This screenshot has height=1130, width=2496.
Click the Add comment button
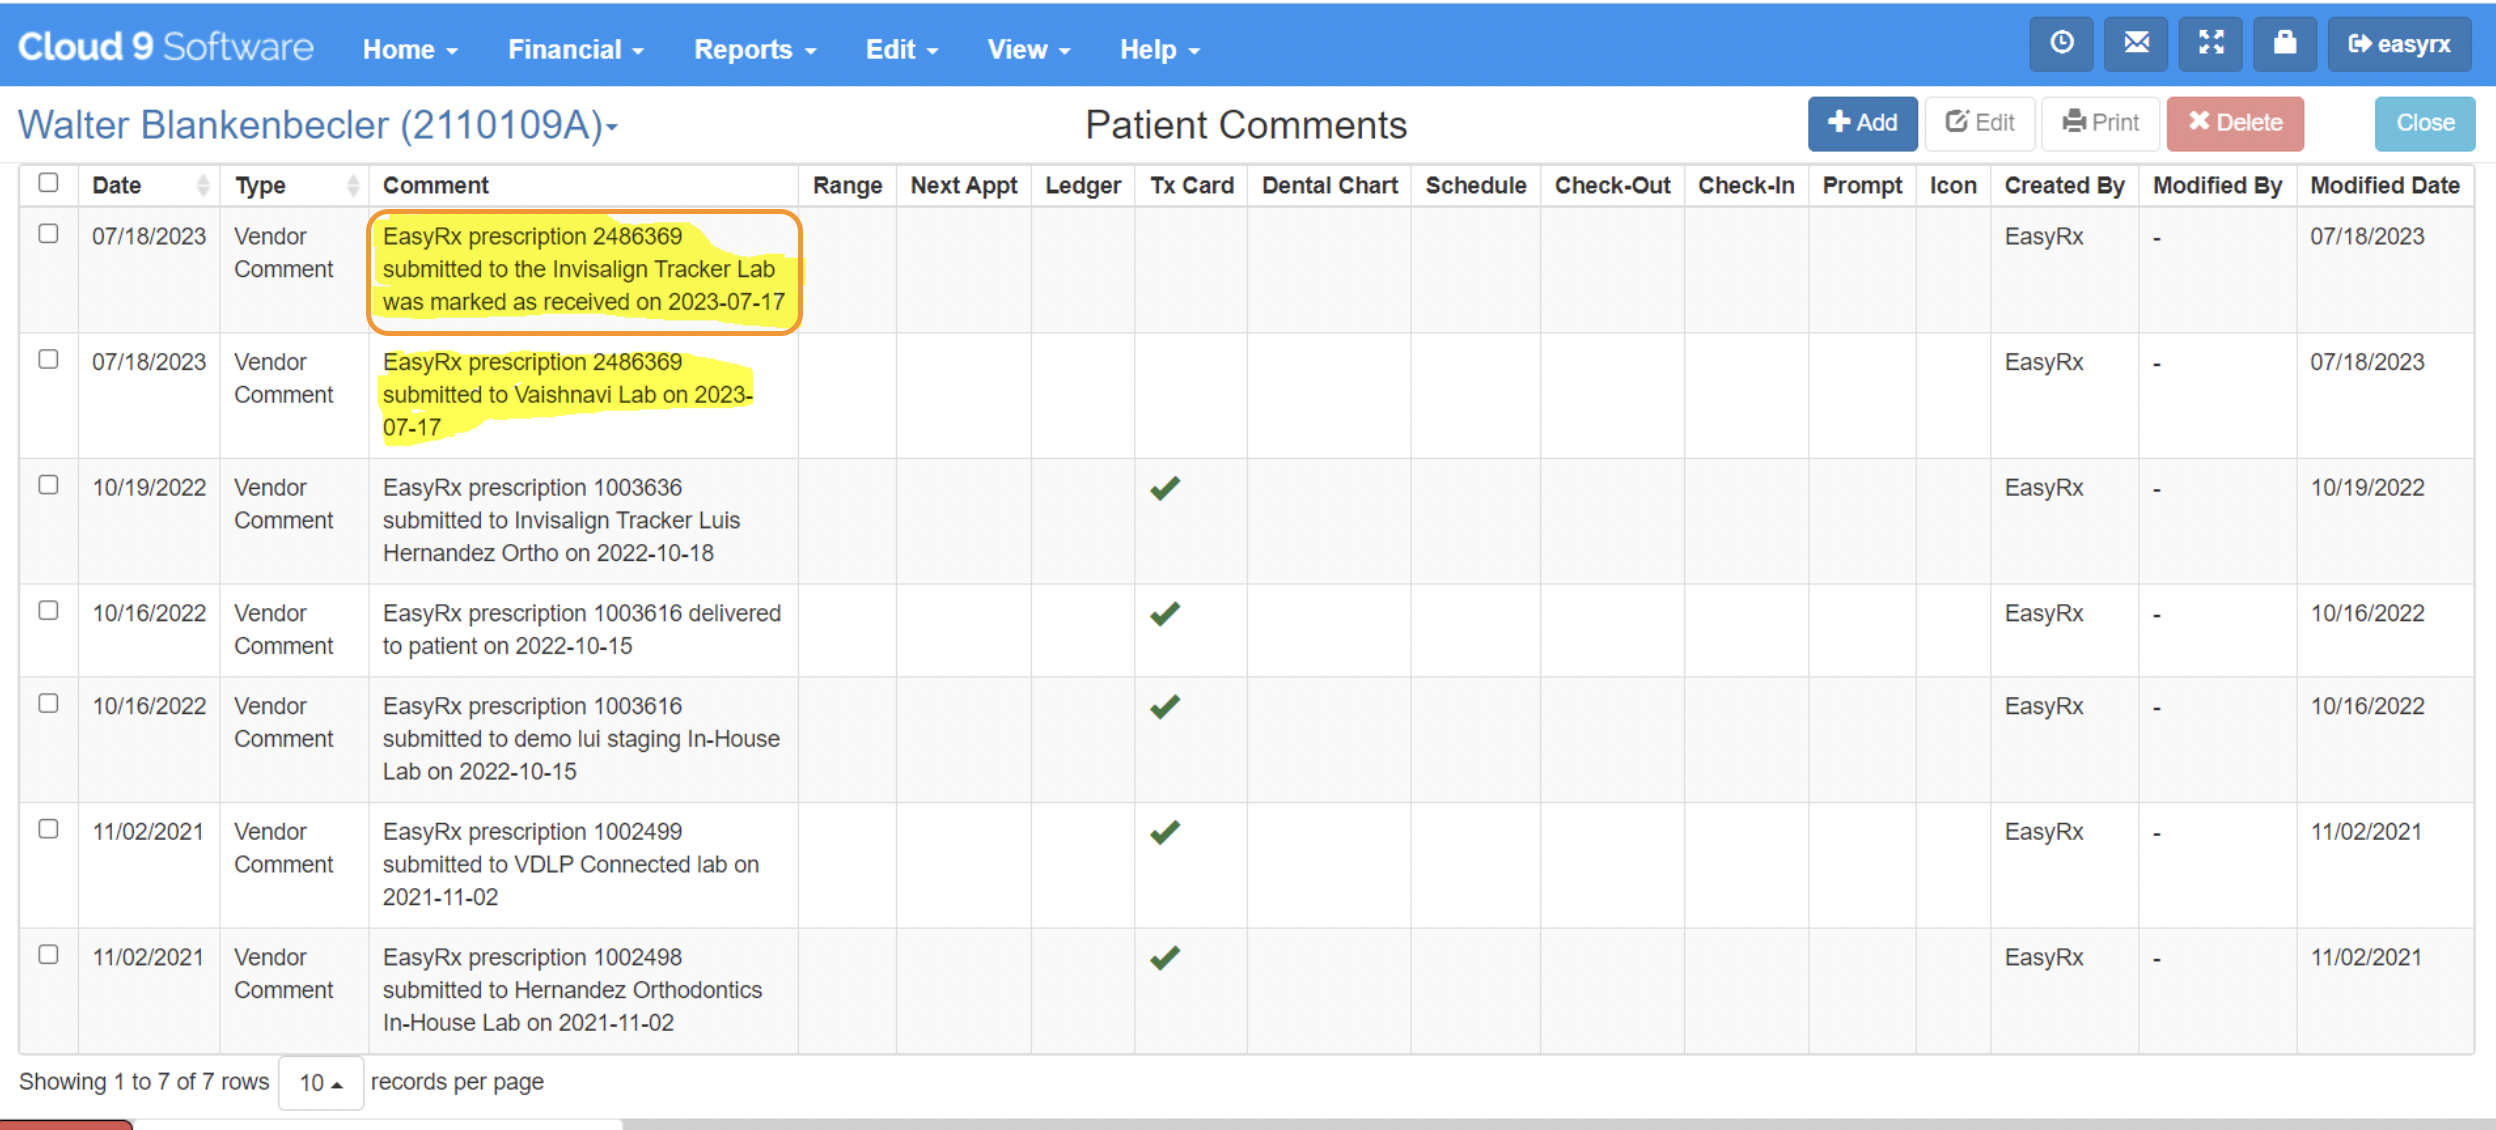click(1862, 123)
